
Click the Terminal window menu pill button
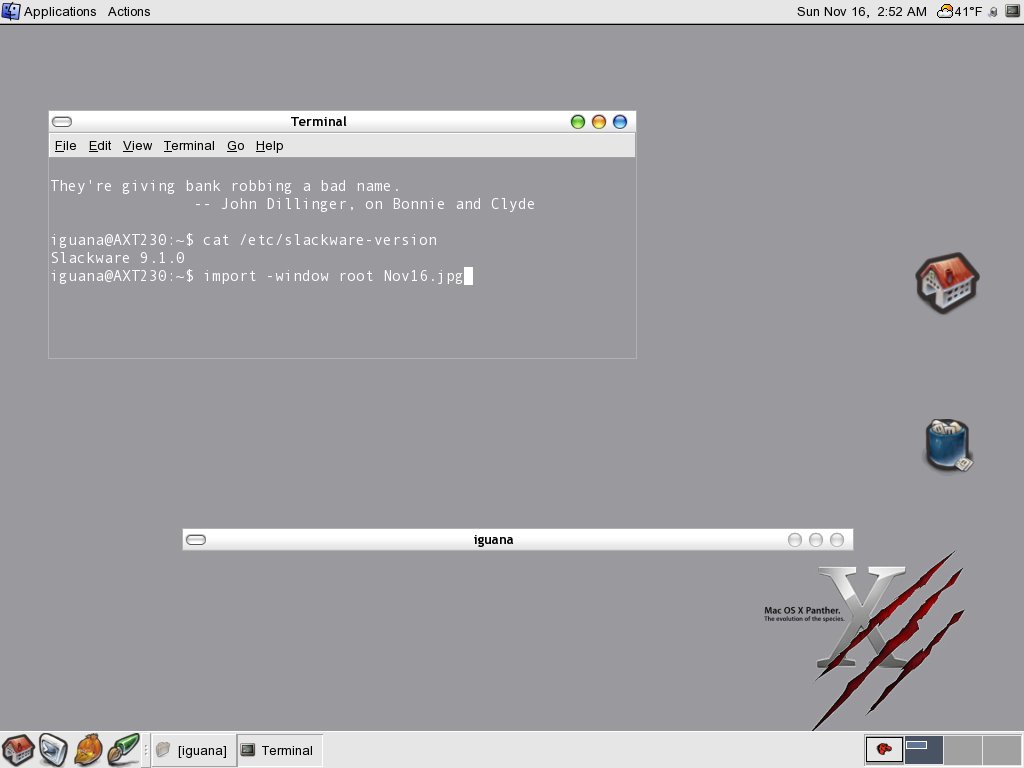[x=62, y=121]
